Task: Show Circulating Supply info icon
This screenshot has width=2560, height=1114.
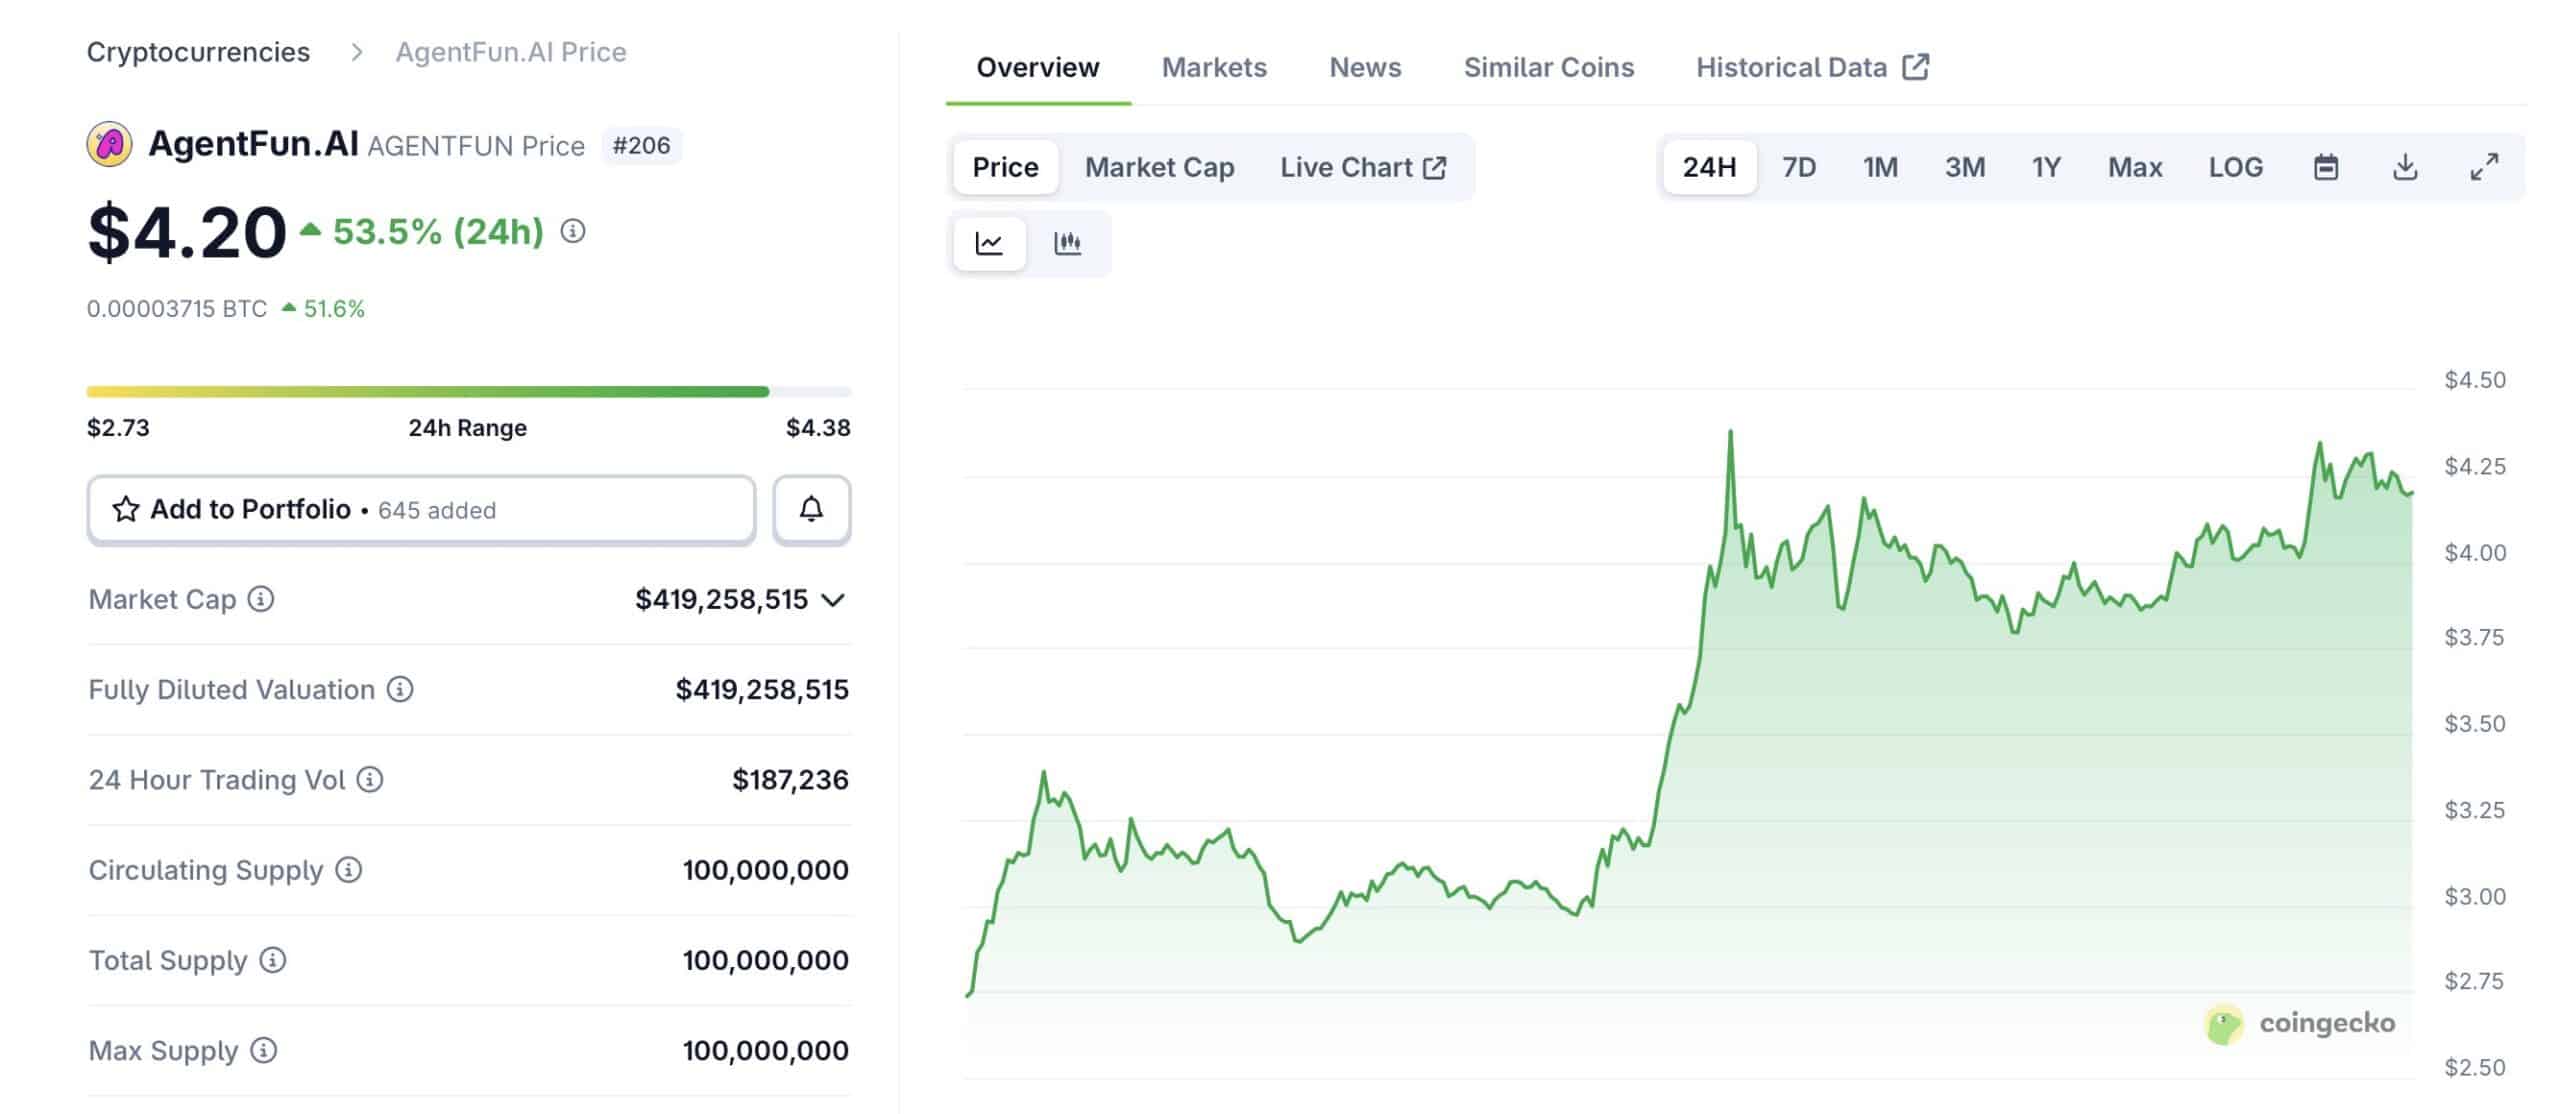Action: (348, 870)
